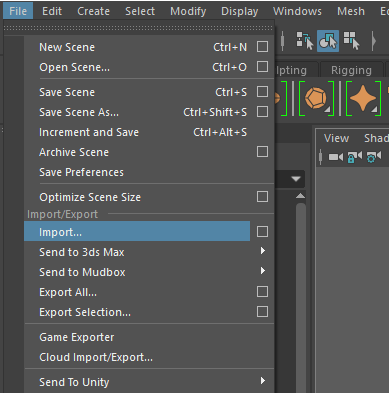The image size is (389, 393).
Task: Open the File menu
Action: (18, 11)
